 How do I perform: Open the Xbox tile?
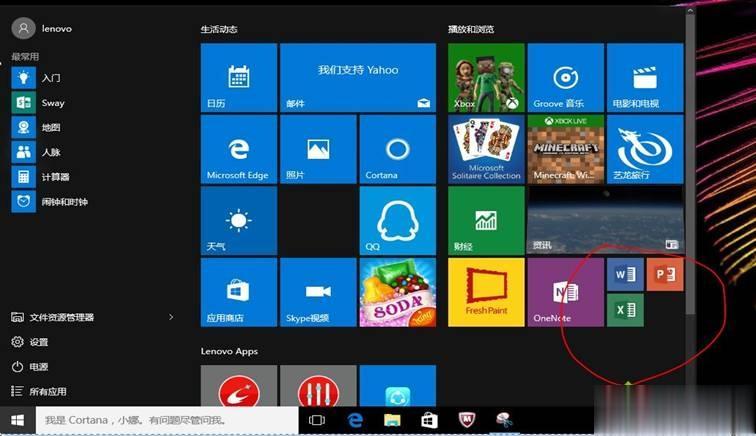[486, 78]
